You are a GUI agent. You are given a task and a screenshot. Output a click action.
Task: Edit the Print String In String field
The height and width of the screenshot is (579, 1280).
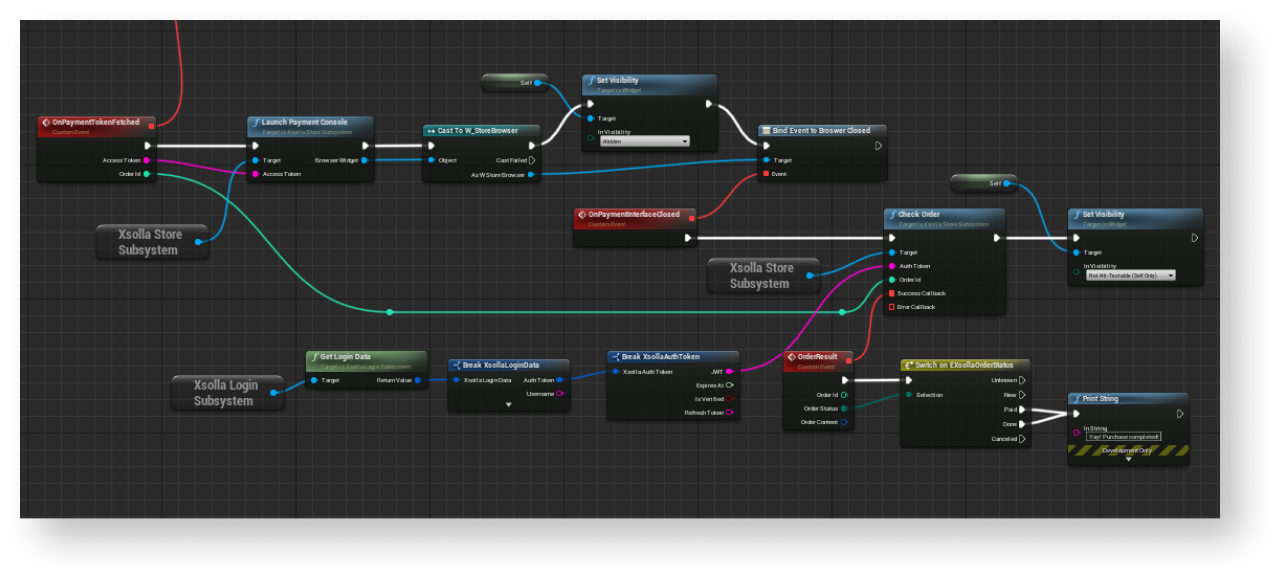pos(1124,437)
